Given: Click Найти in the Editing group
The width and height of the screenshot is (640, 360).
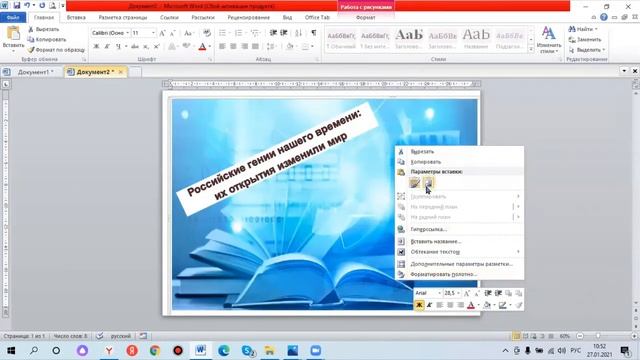Looking at the screenshot, I should click(x=584, y=29).
